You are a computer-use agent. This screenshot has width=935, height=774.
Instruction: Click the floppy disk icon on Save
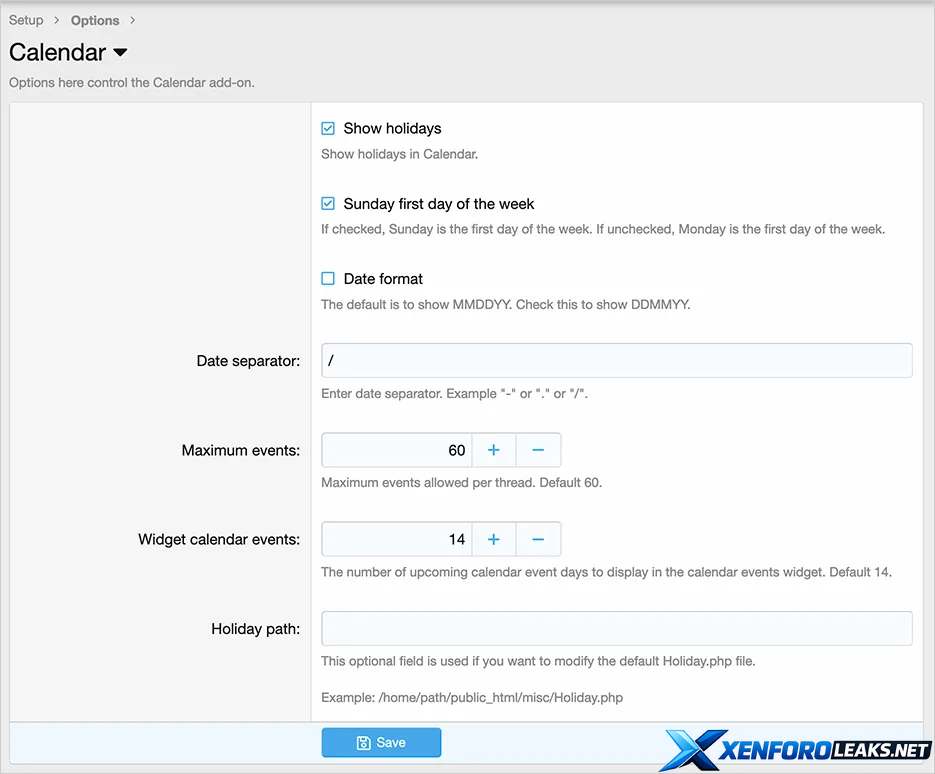point(363,743)
